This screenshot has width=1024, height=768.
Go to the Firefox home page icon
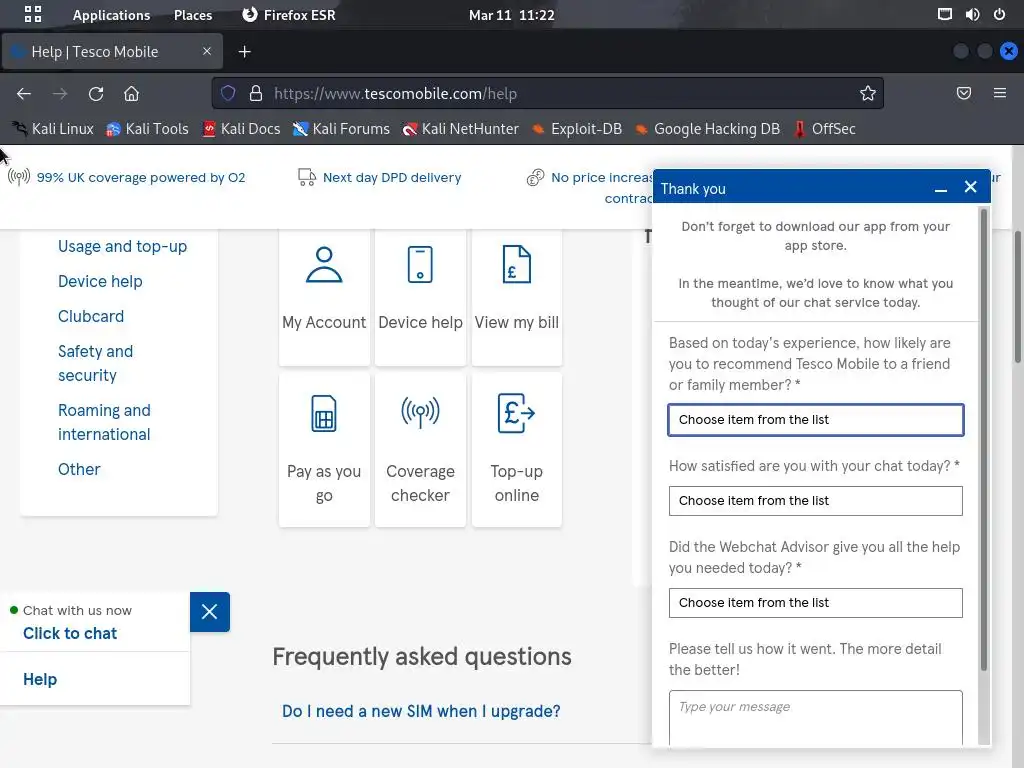click(x=131, y=93)
